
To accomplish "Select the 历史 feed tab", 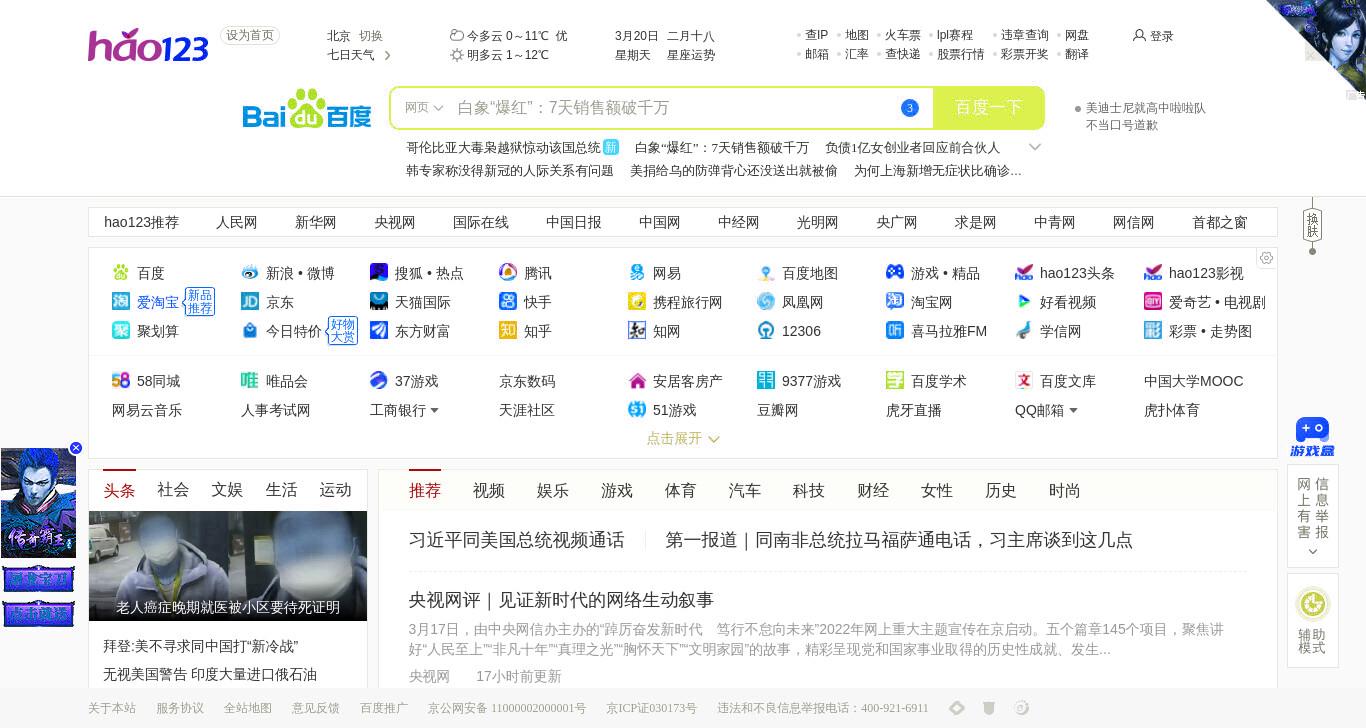I will pyautogui.click(x=1001, y=490).
